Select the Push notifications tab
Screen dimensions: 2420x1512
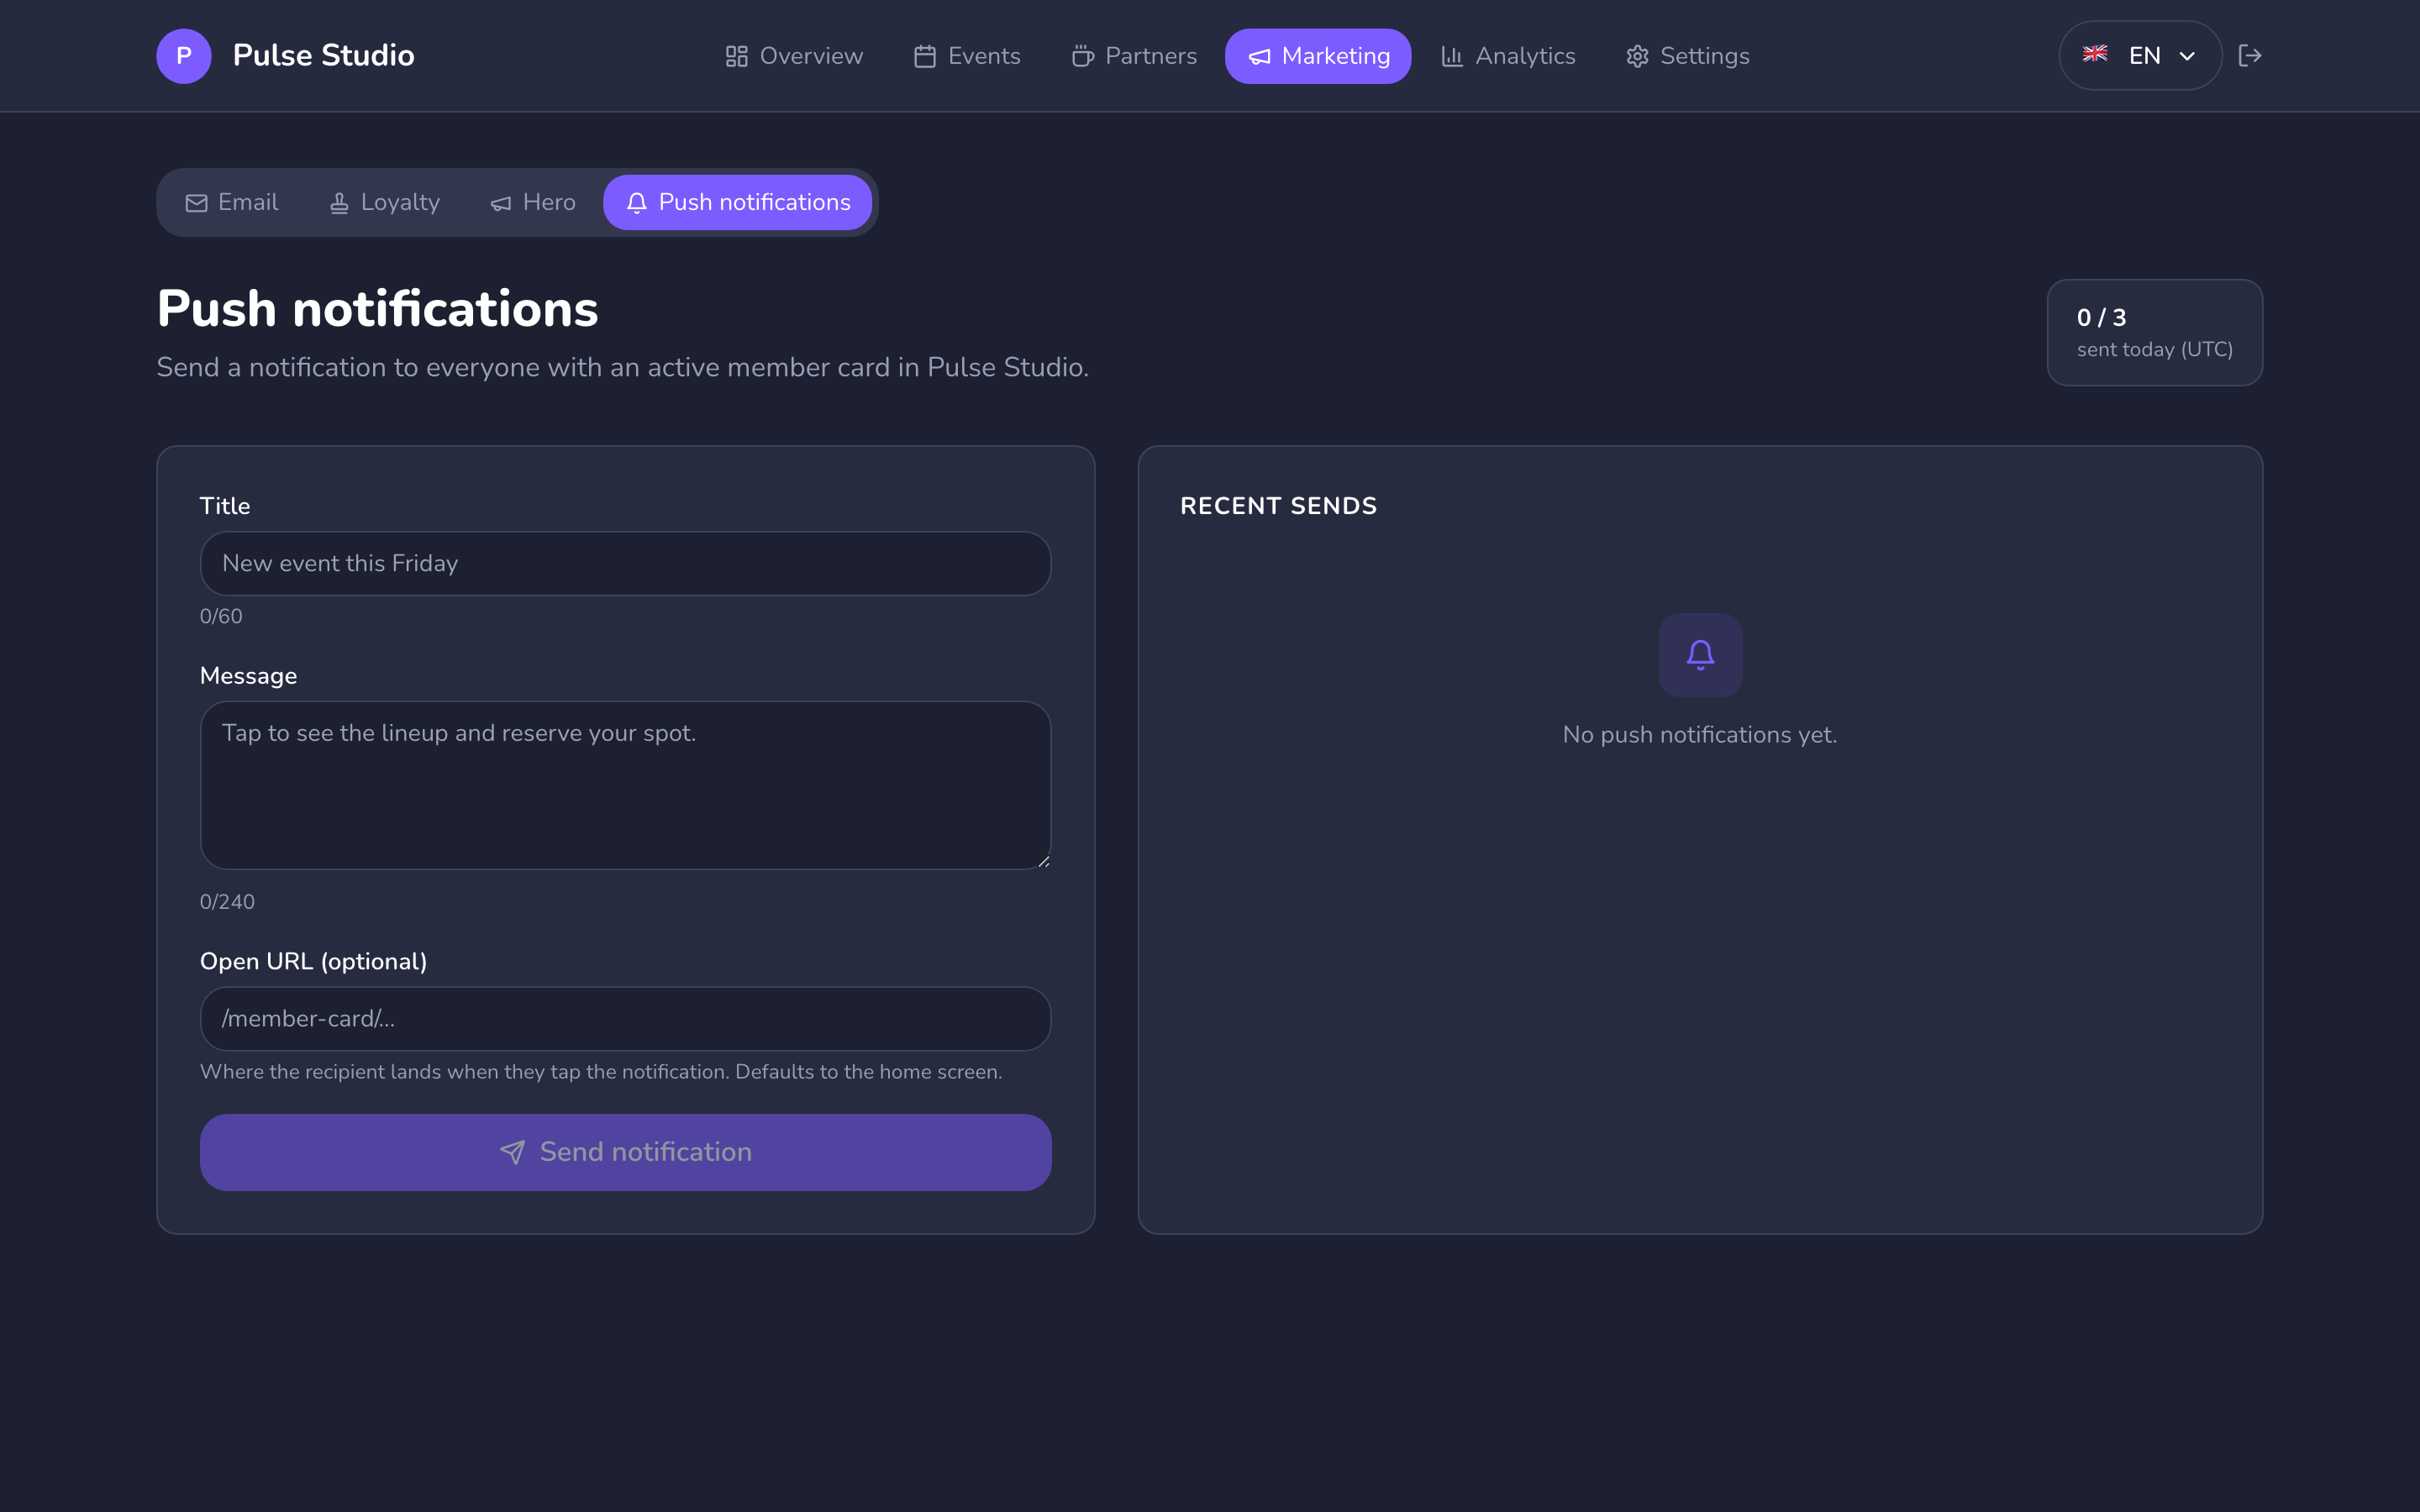pyautogui.click(x=738, y=203)
